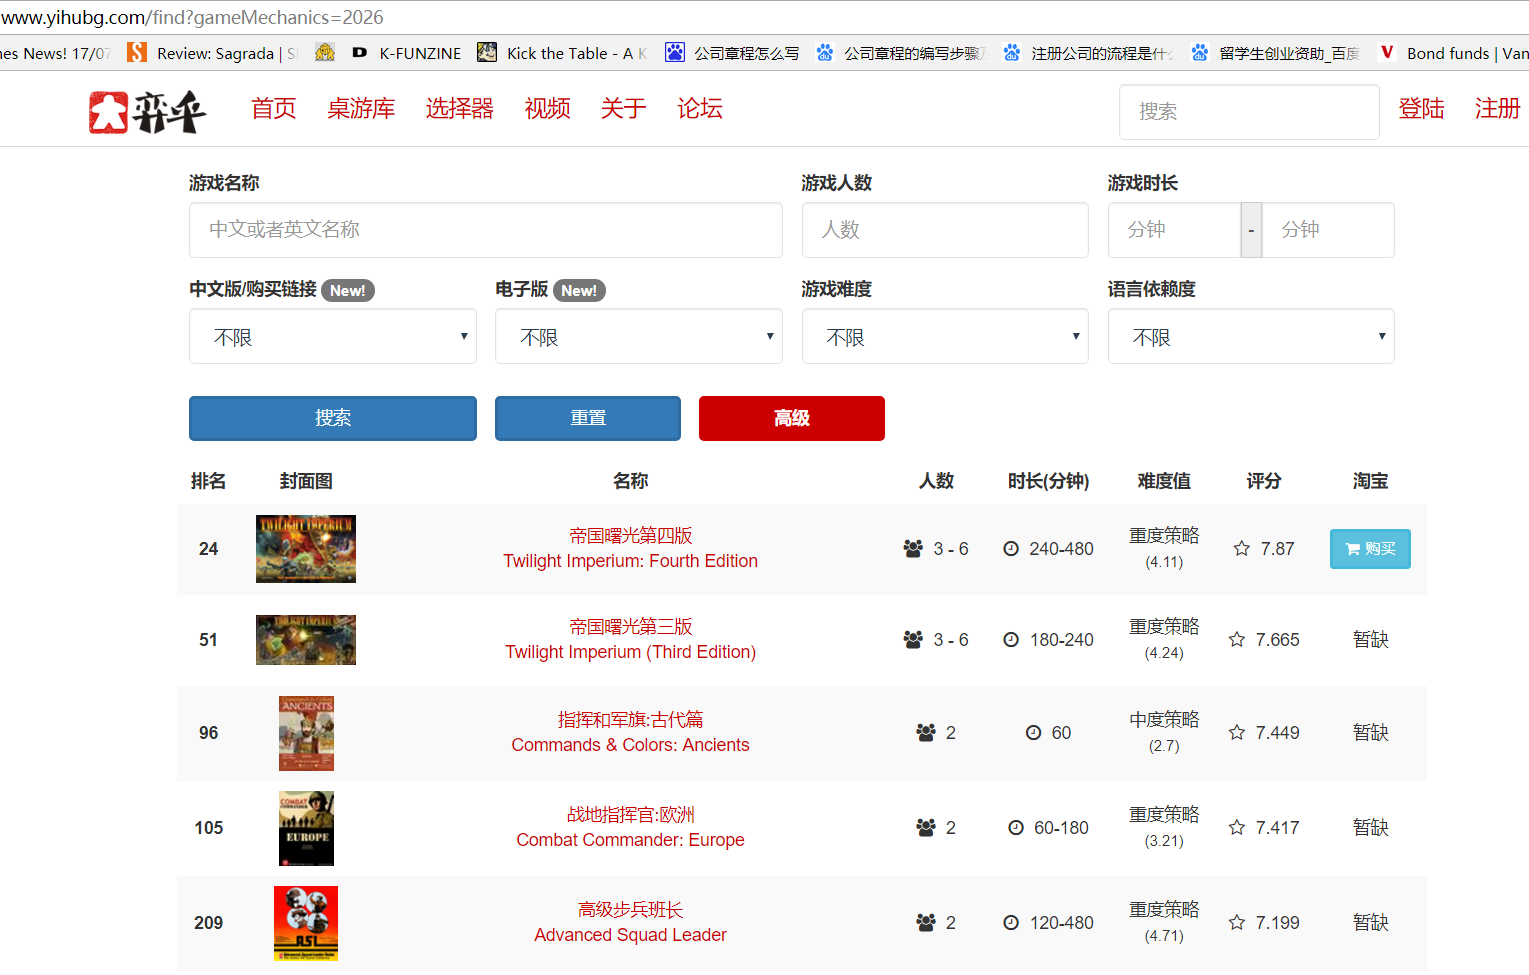Open Combat Commander: Europe game link
Viewport: 1529px width, 975px height.
click(631, 828)
